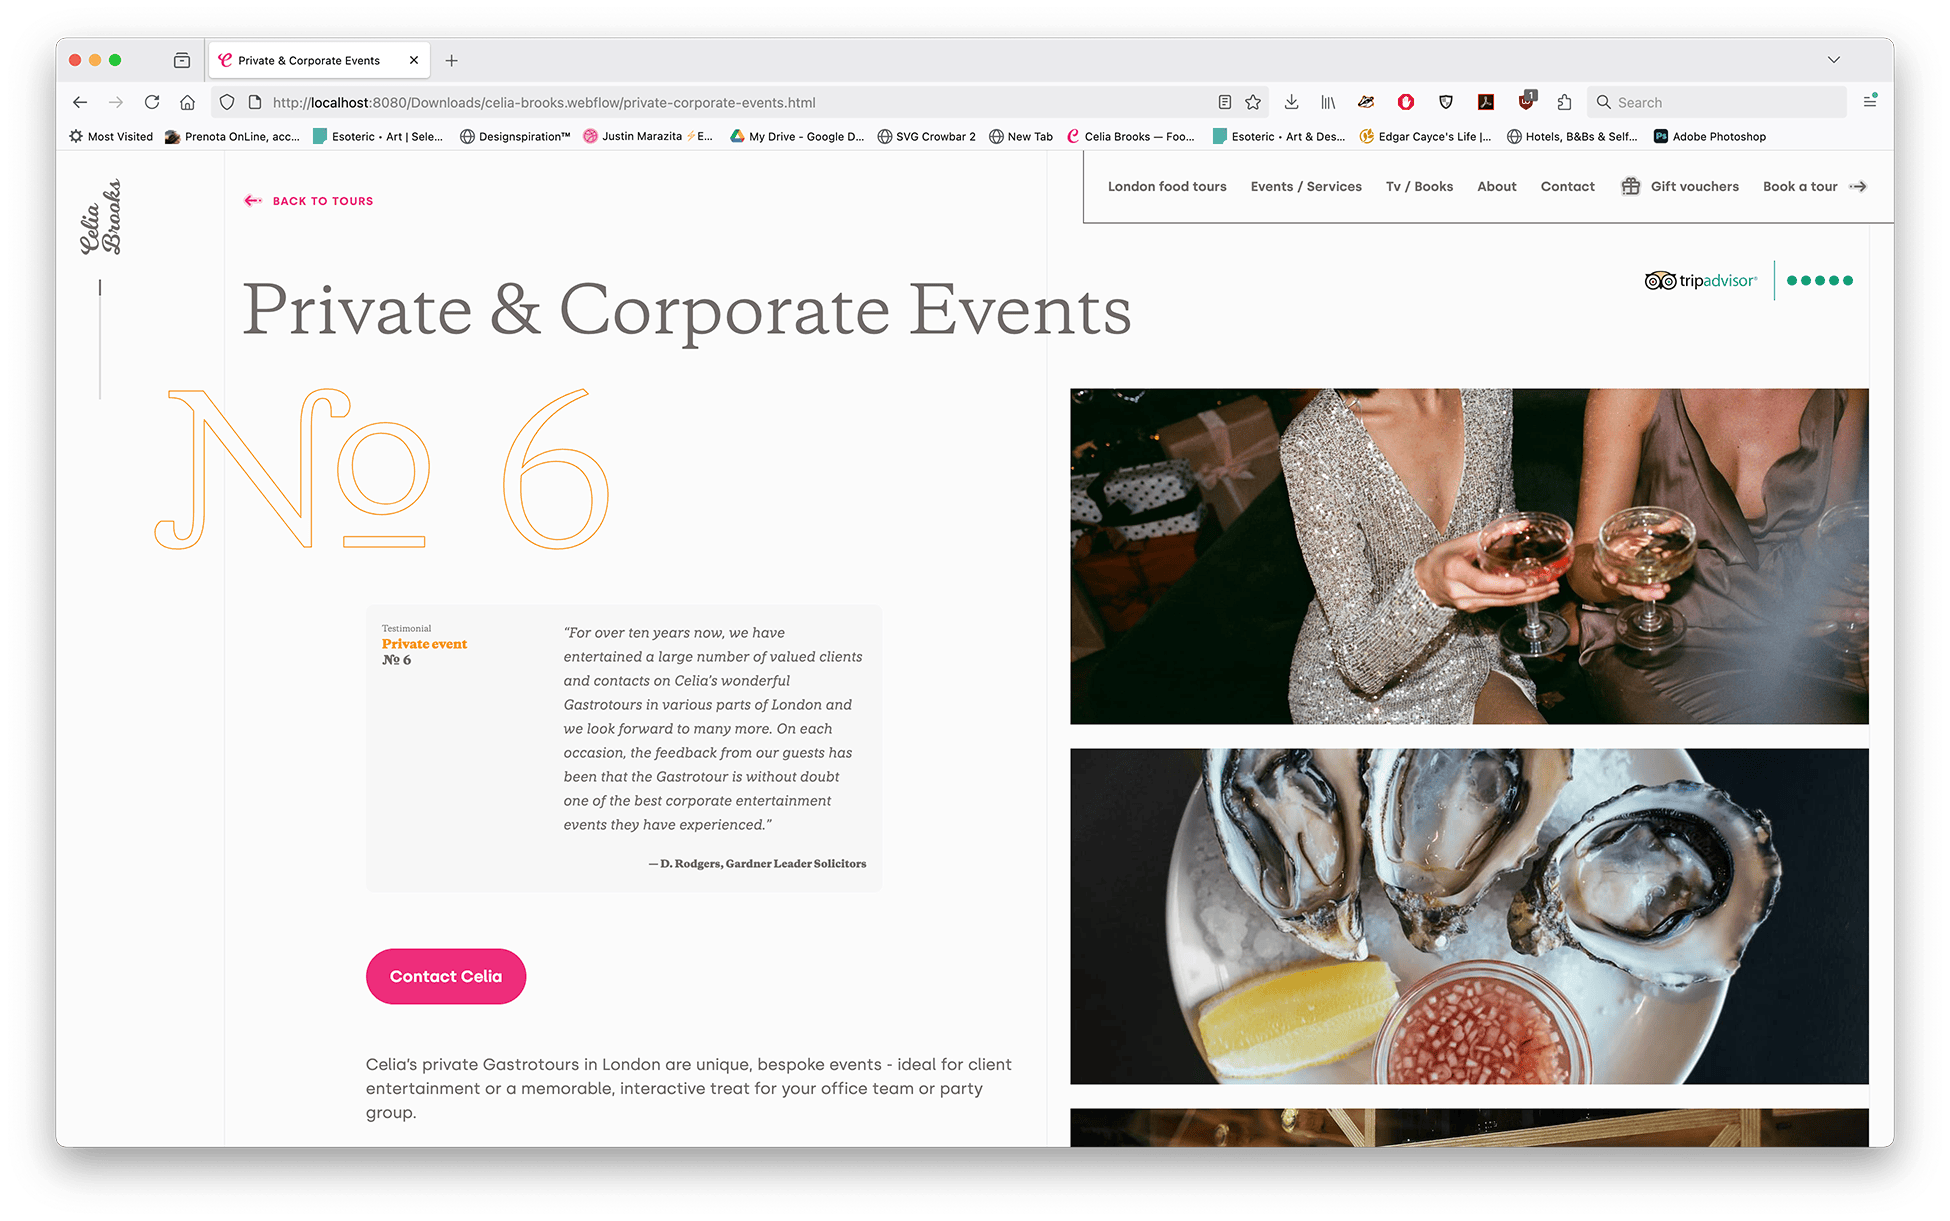Open the London food tours nav item
The width and height of the screenshot is (1950, 1221).
coord(1166,187)
